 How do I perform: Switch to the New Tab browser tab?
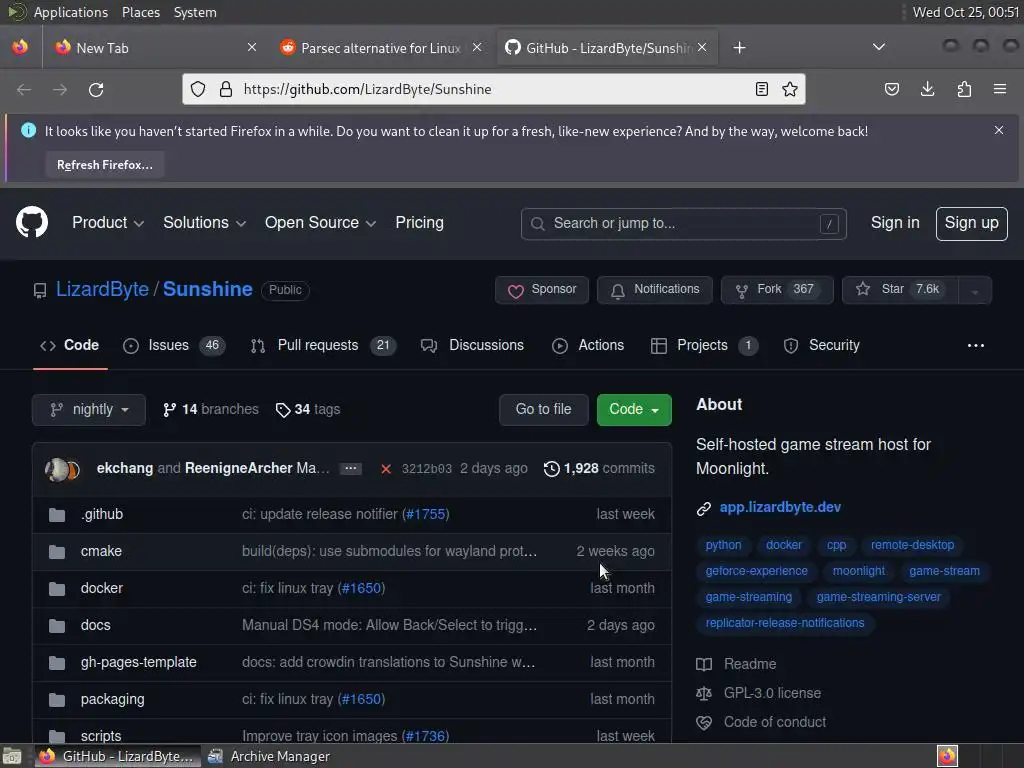(x=155, y=48)
